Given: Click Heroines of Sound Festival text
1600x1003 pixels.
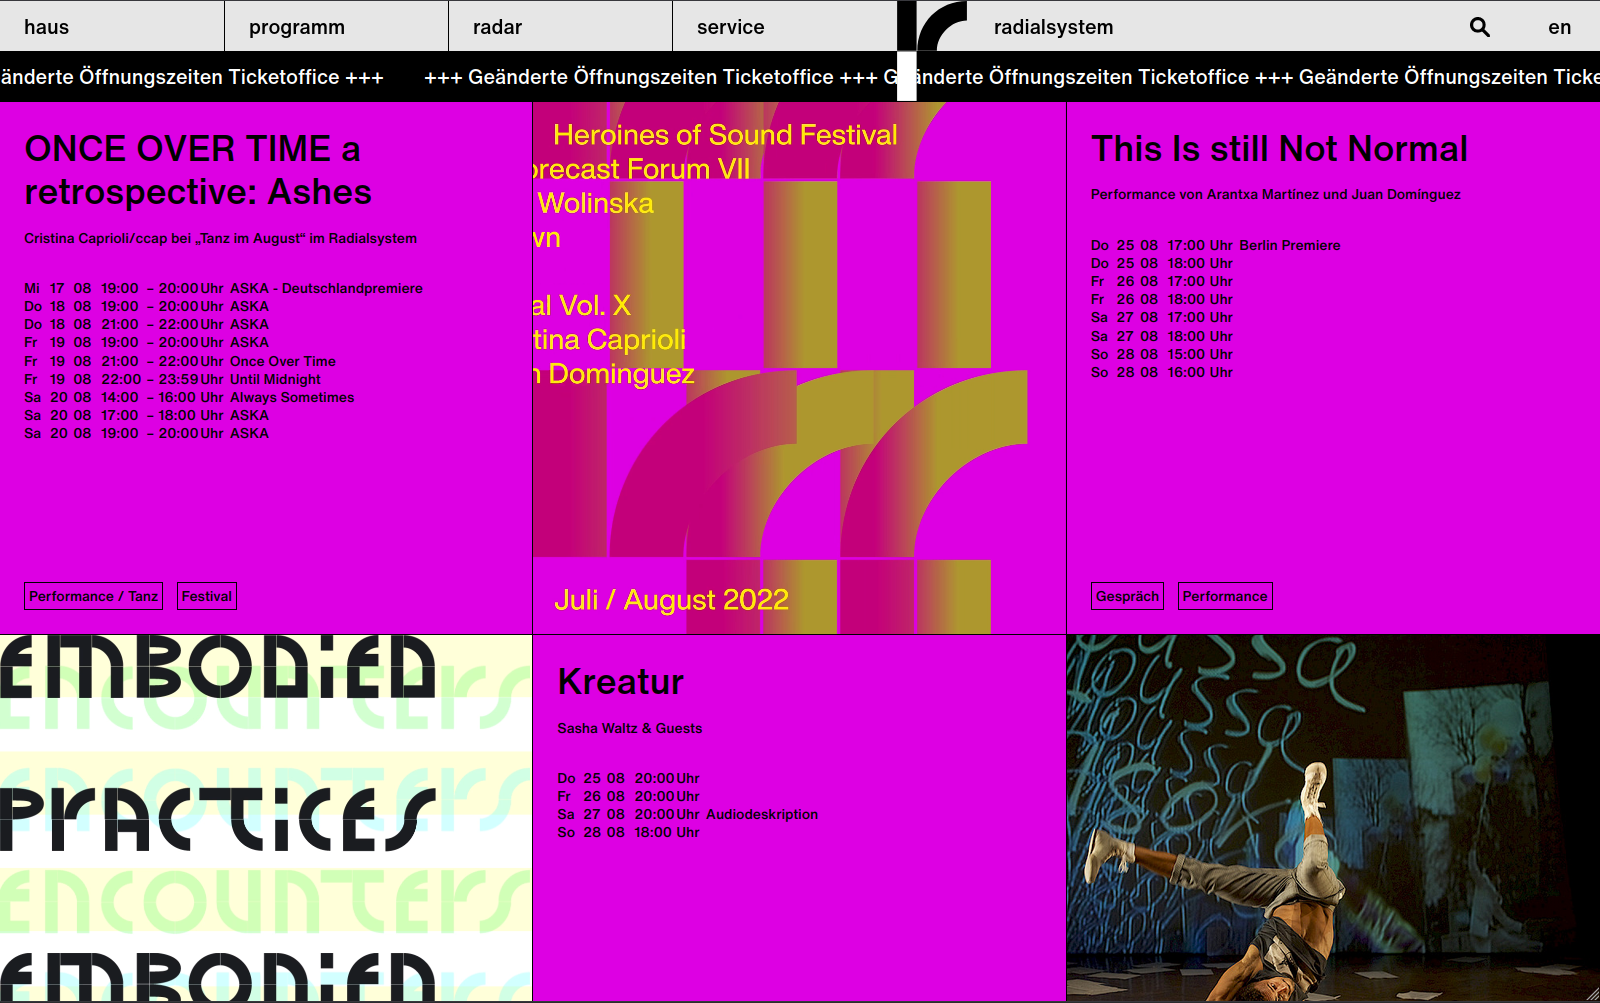Looking at the screenshot, I should pos(725,135).
